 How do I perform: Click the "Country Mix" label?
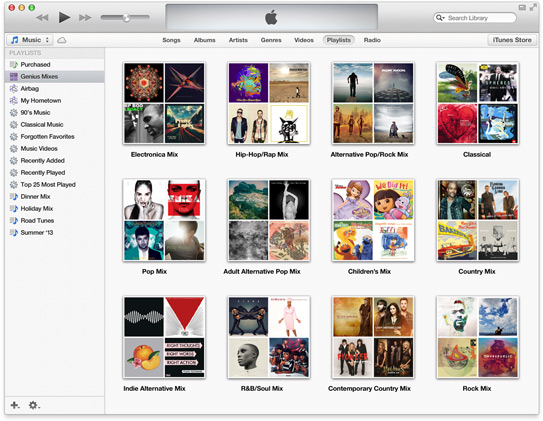click(477, 271)
